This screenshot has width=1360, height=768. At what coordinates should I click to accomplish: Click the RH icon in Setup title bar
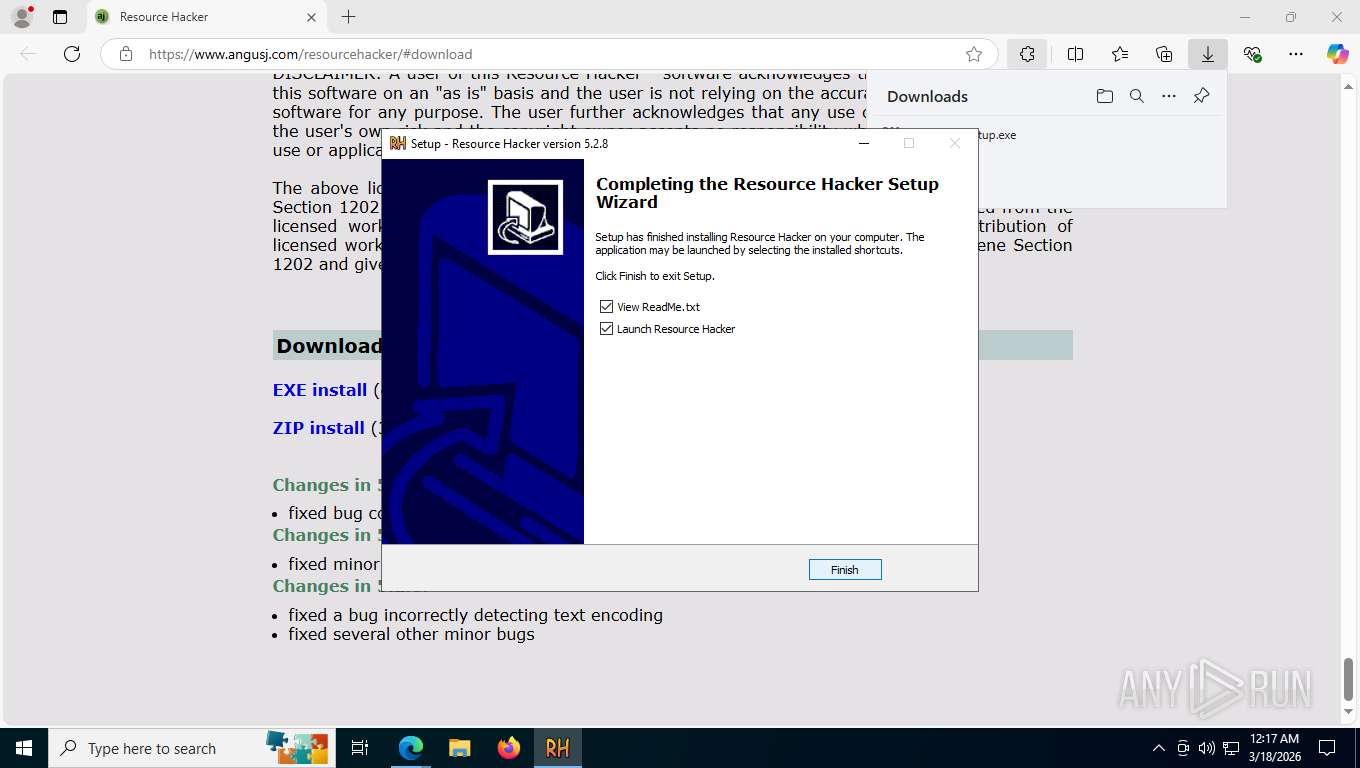click(x=398, y=143)
